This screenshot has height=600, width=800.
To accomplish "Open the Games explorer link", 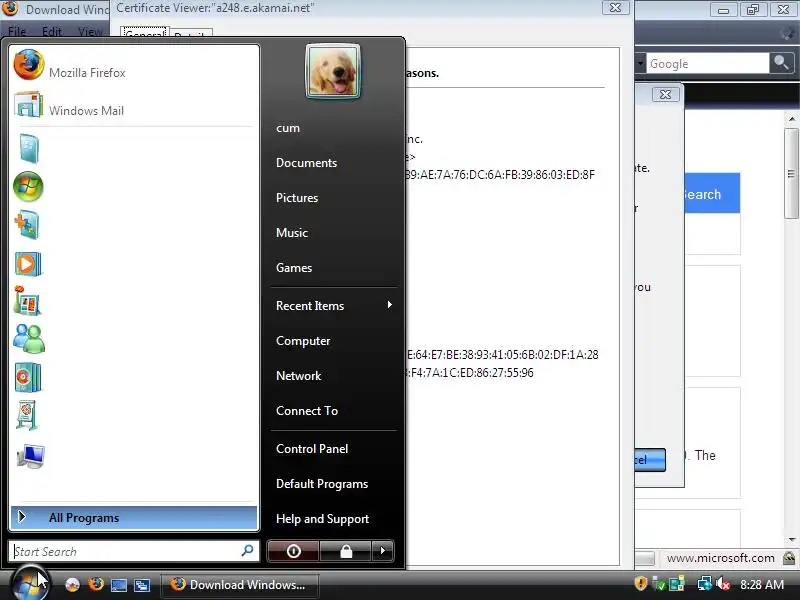I will (x=294, y=268).
